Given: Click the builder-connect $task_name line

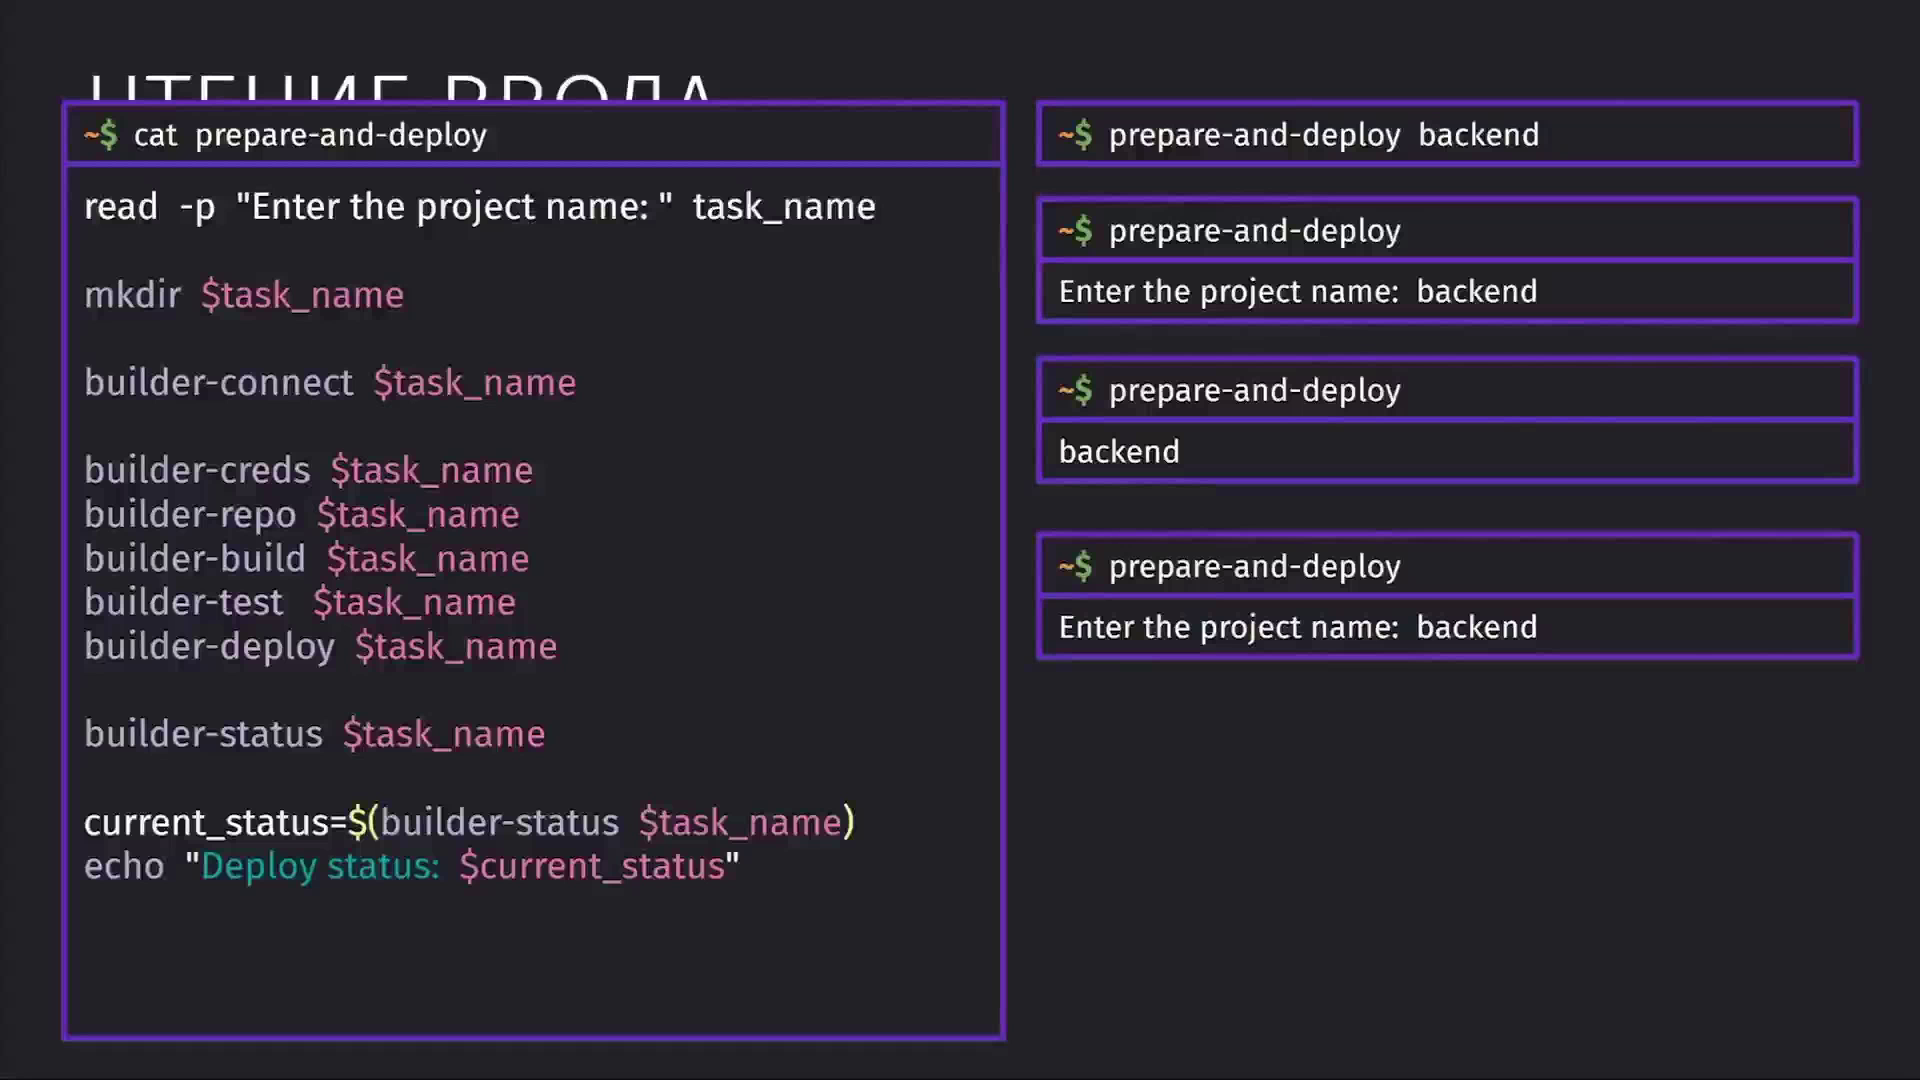Looking at the screenshot, I should 330,383.
